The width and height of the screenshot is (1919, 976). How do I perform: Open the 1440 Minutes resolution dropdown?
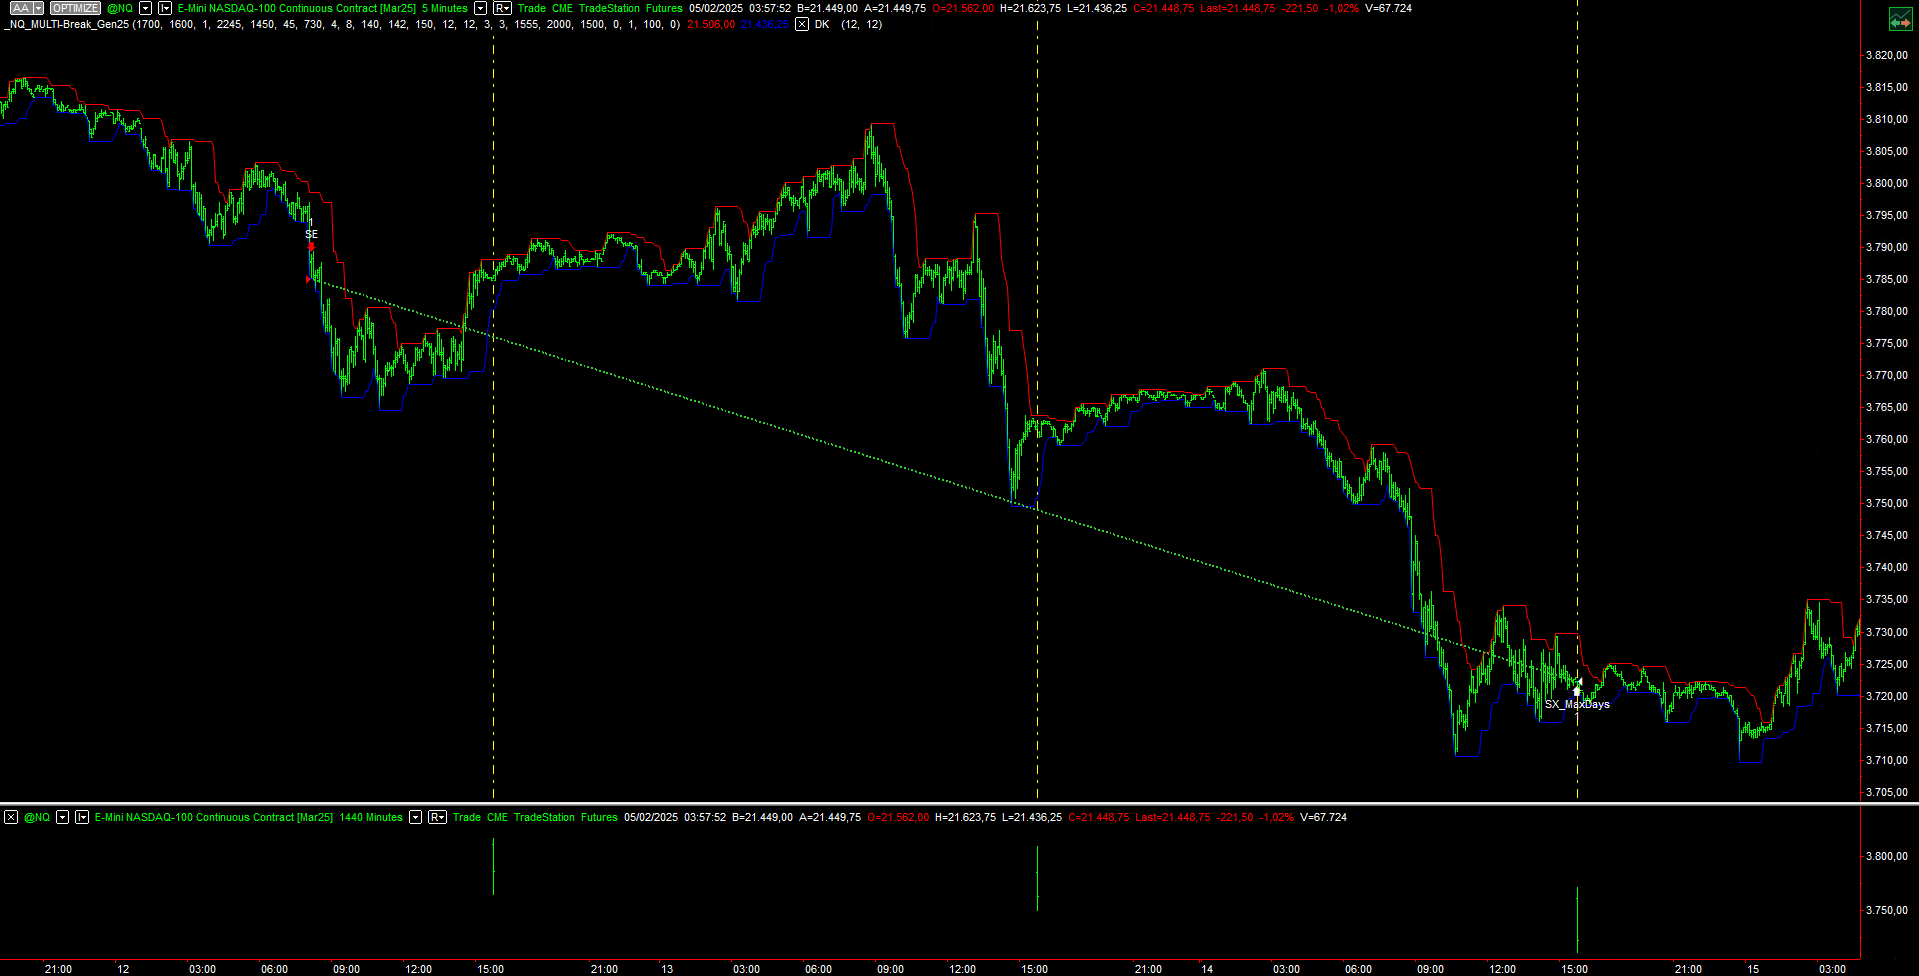pos(414,817)
